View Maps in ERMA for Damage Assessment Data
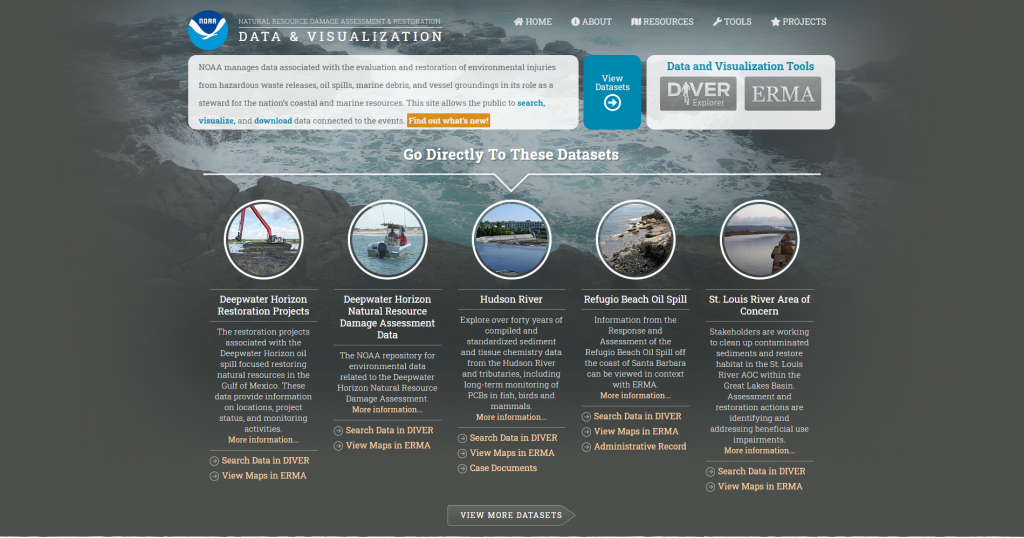This screenshot has width=1024, height=538. coord(388,446)
